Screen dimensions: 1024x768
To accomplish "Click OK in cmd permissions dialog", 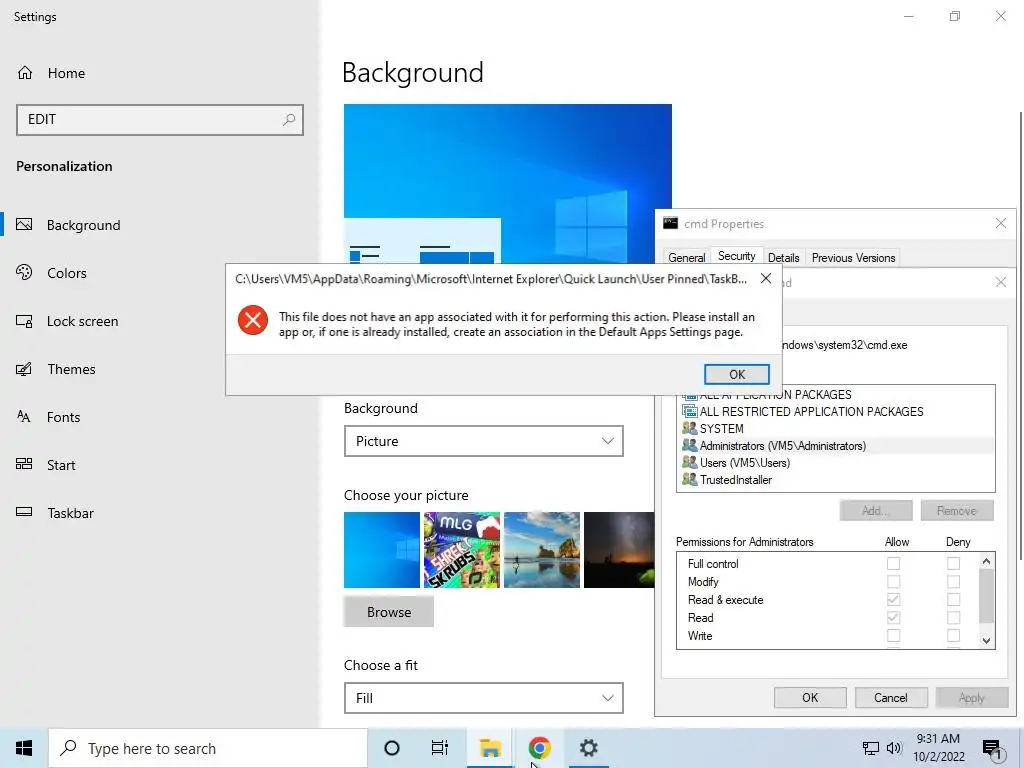I will [x=810, y=697].
